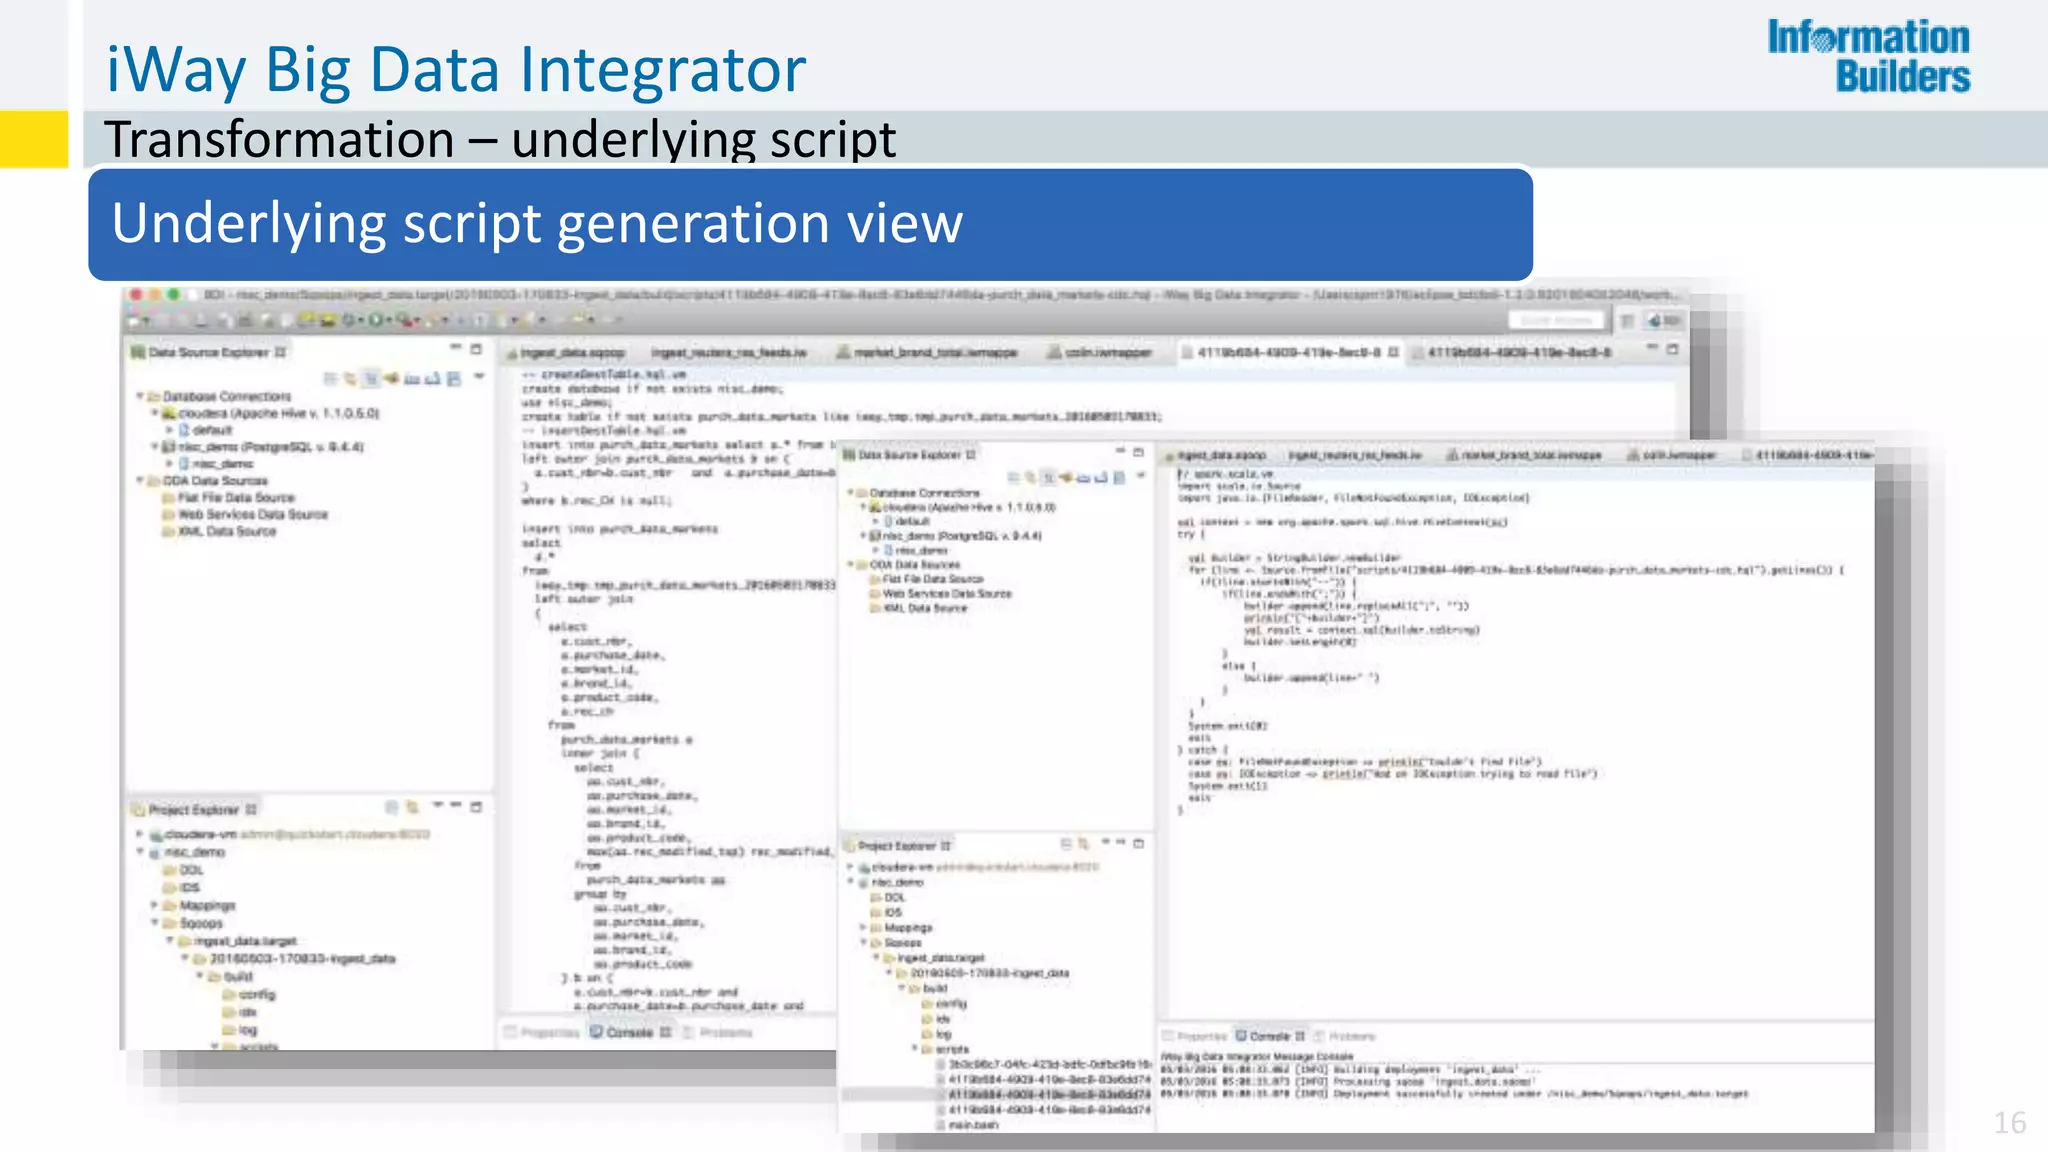Select Flat File Data Source in front window

coord(927,579)
